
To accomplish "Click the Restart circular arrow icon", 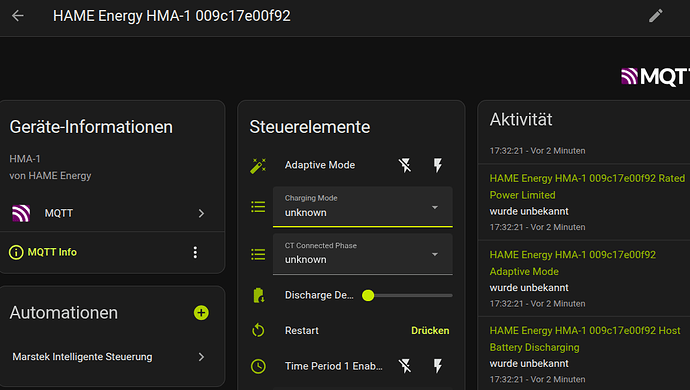I will pyautogui.click(x=258, y=331).
